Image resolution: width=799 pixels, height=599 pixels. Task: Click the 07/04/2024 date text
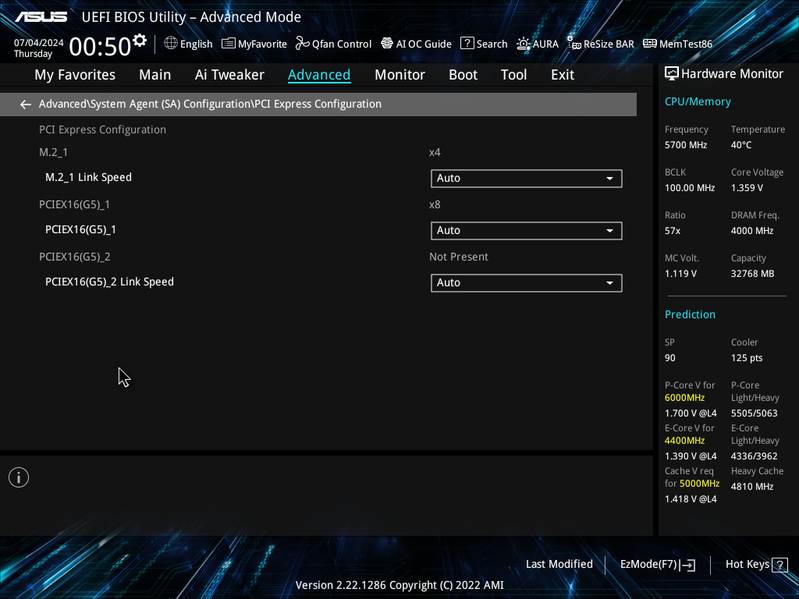39,43
